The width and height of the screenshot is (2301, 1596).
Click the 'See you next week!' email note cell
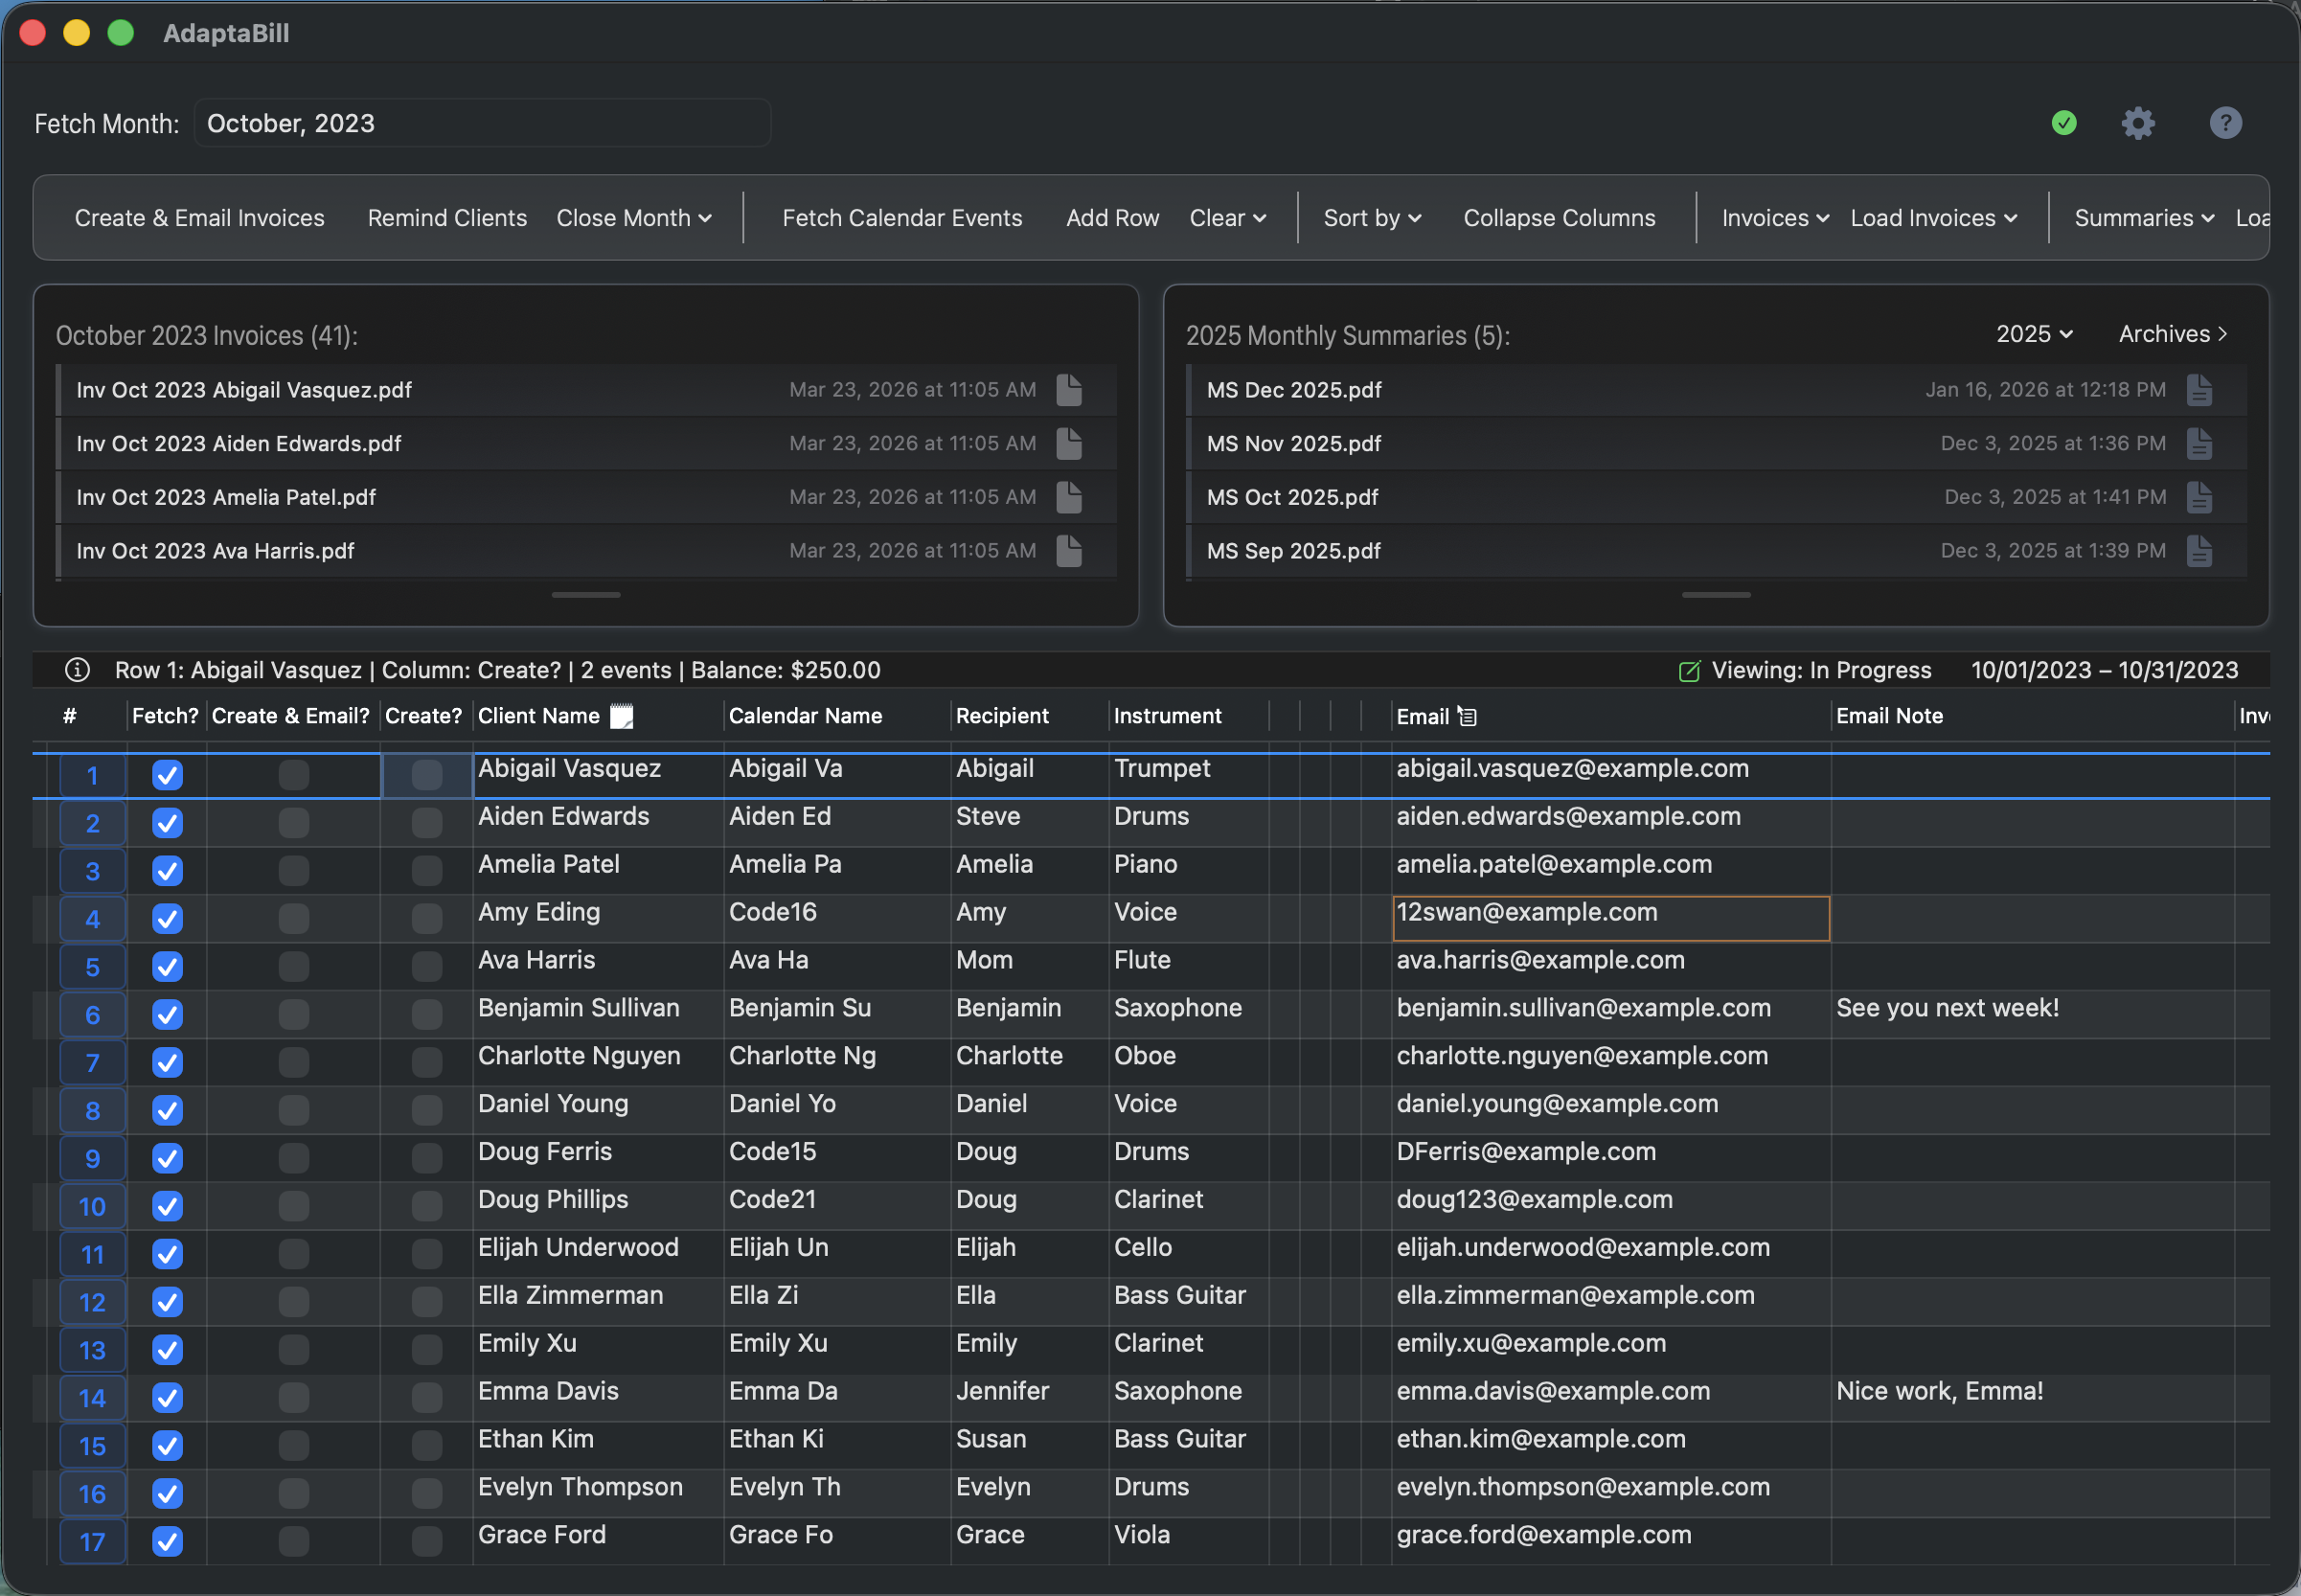click(x=2031, y=1014)
